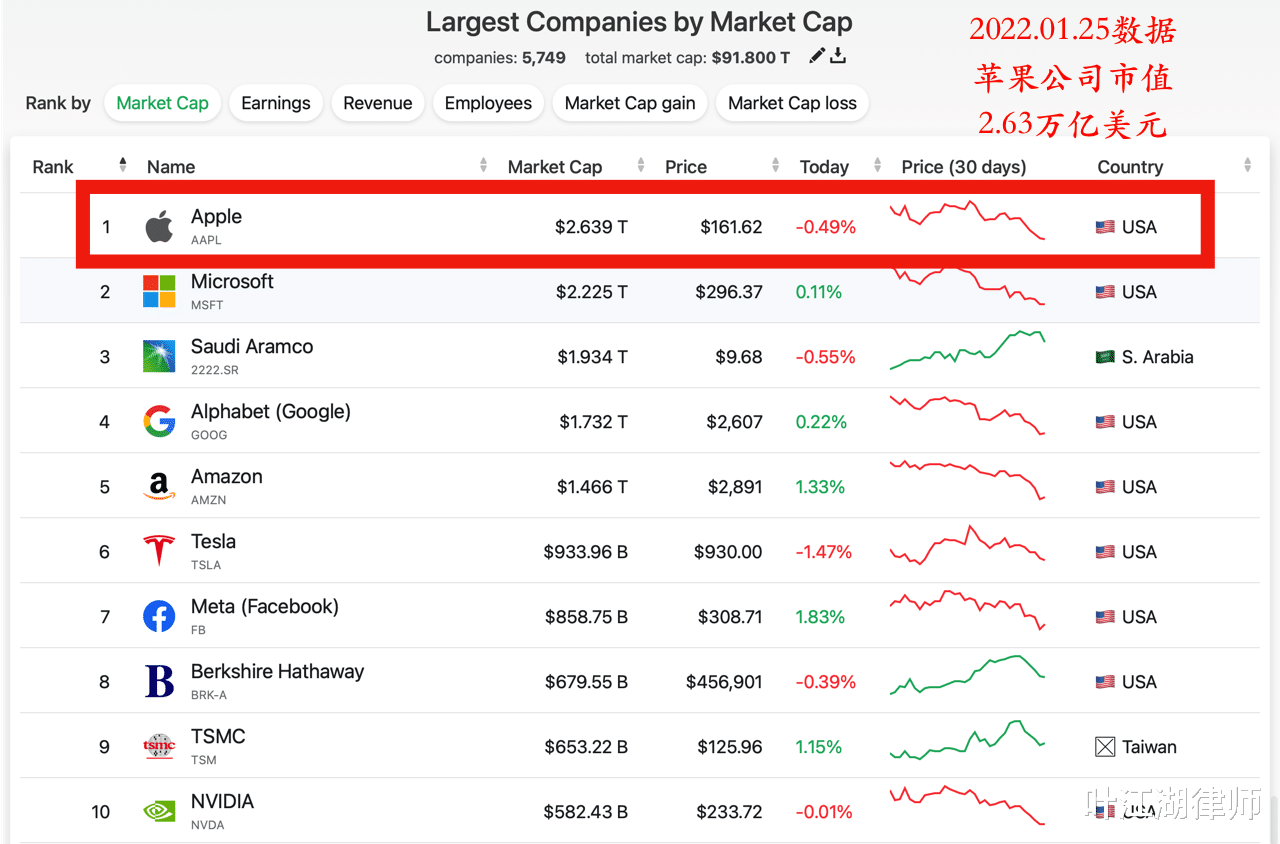Sort by the Rank column arrows
This screenshot has width=1280, height=844.
123,165
